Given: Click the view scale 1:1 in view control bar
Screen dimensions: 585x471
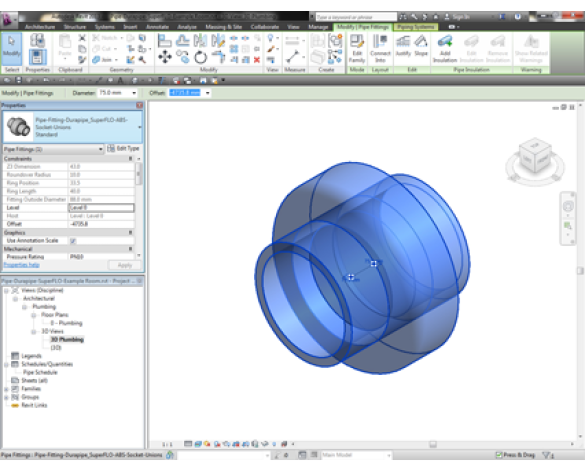Looking at the screenshot, I should click(168, 444).
